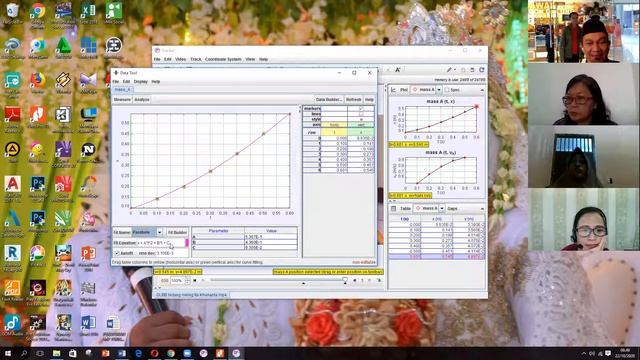The image size is (640, 360).
Task: Open the pencil tool dropdown arrow in Tracker
Action: [x=455, y=70]
